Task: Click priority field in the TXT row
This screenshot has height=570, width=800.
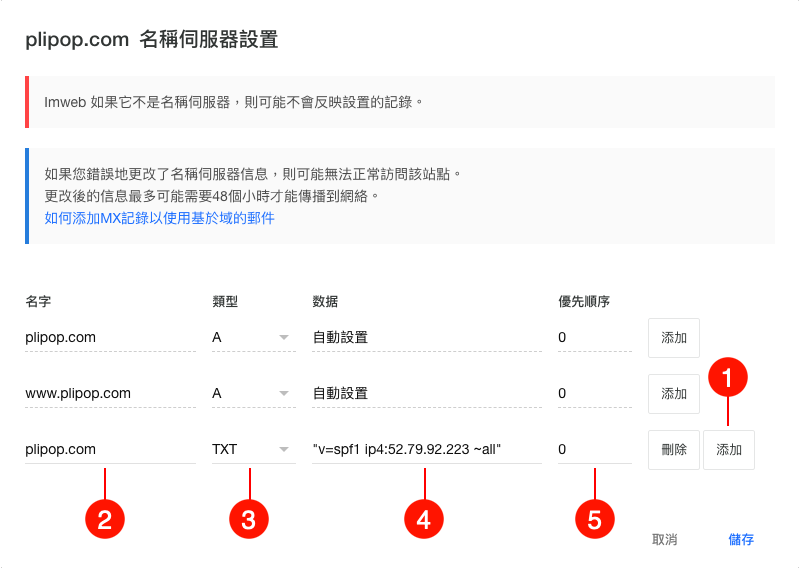Action: click(x=594, y=450)
